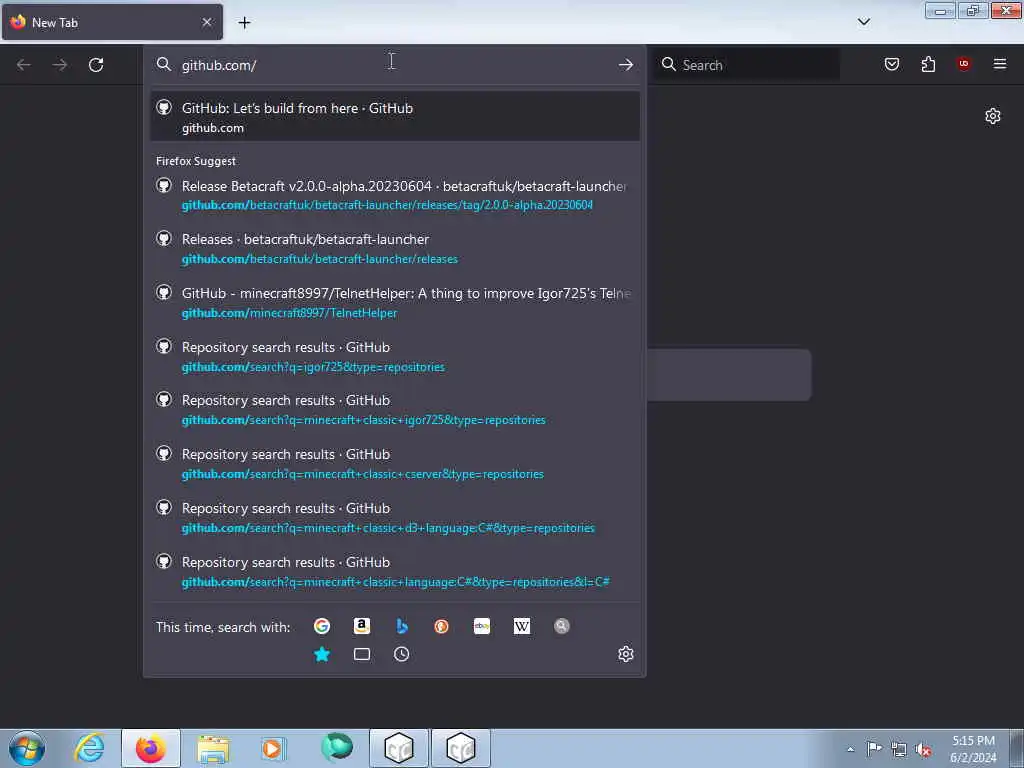The width and height of the screenshot is (1024, 768).
Task: Close the New Tab tab
Action: [x=207, y=22]
